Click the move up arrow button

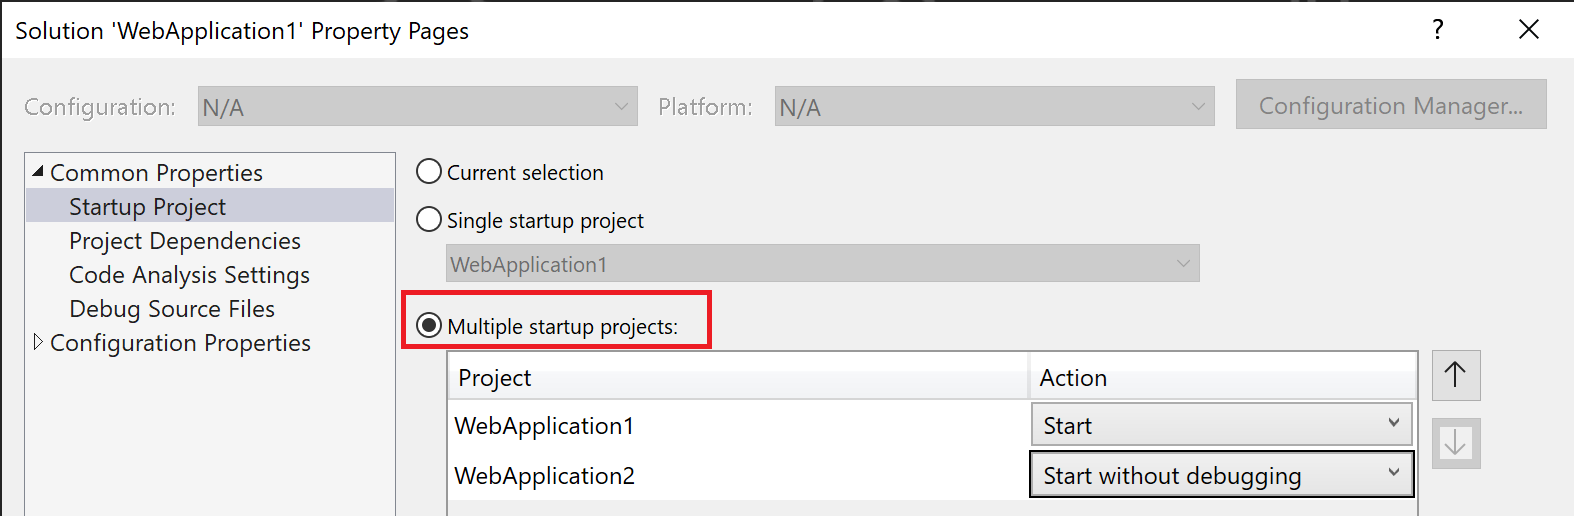1456,375
